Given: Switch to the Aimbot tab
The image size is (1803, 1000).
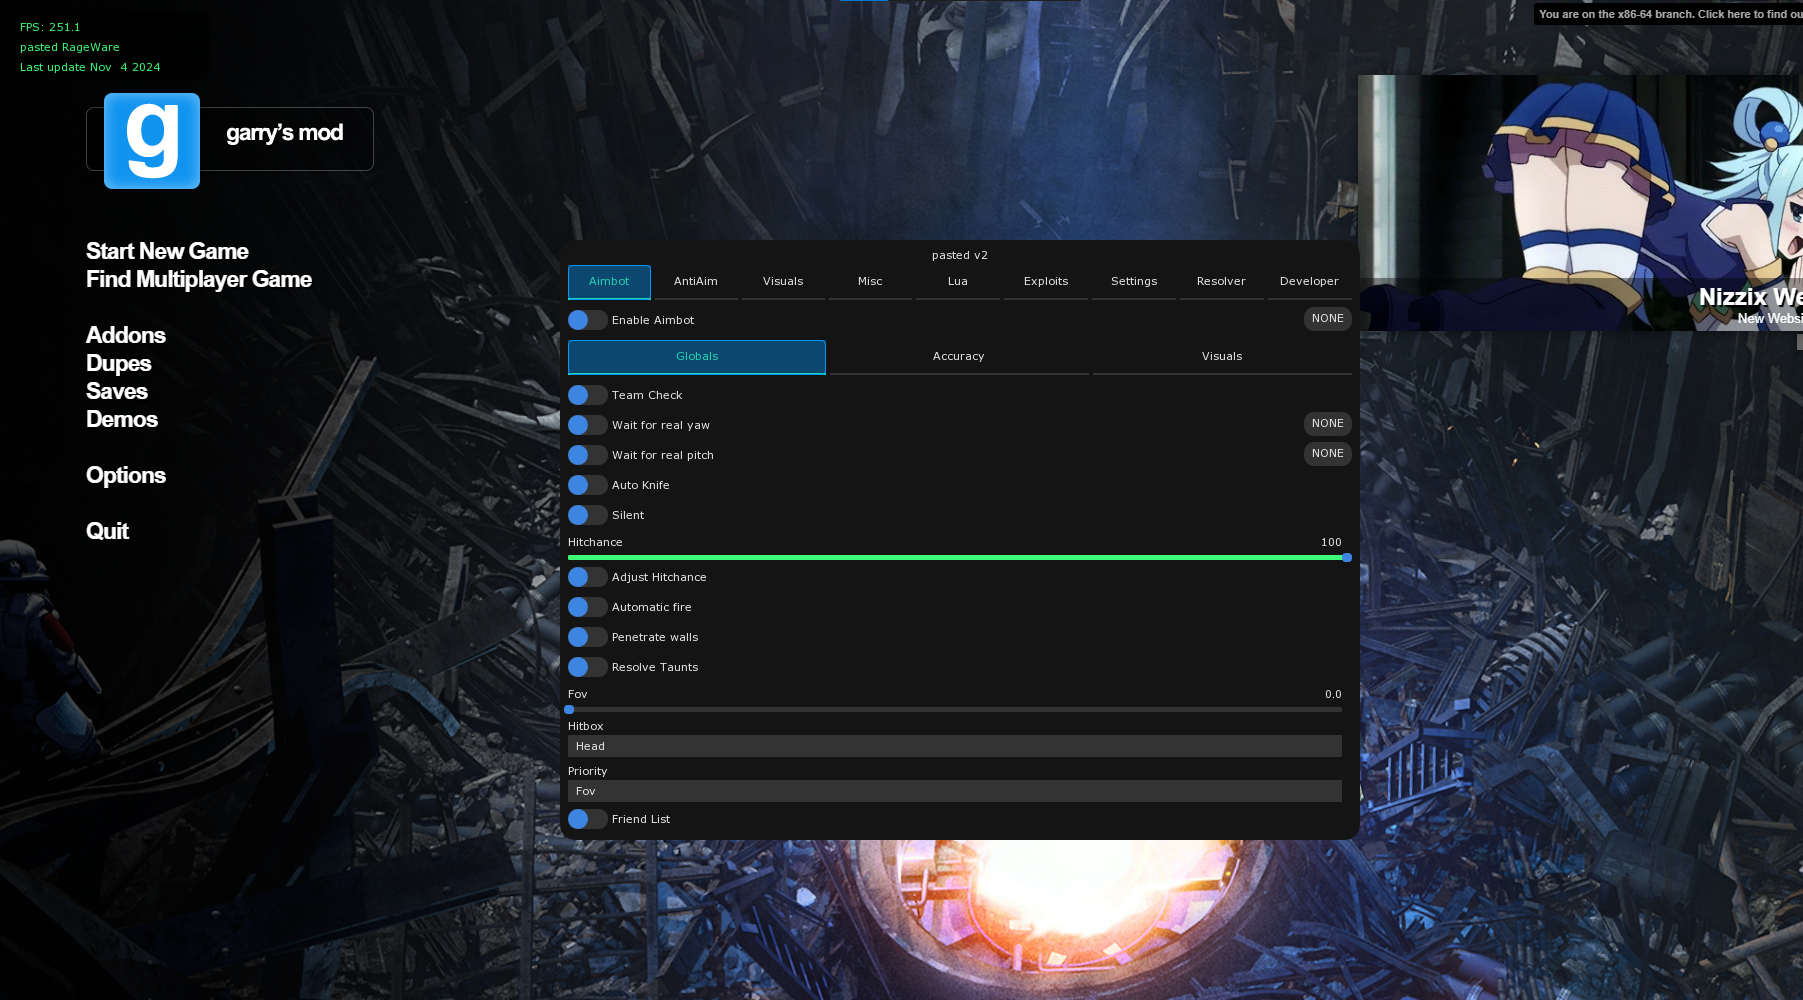Looking at the screenshot, I should tap(609, 282).
